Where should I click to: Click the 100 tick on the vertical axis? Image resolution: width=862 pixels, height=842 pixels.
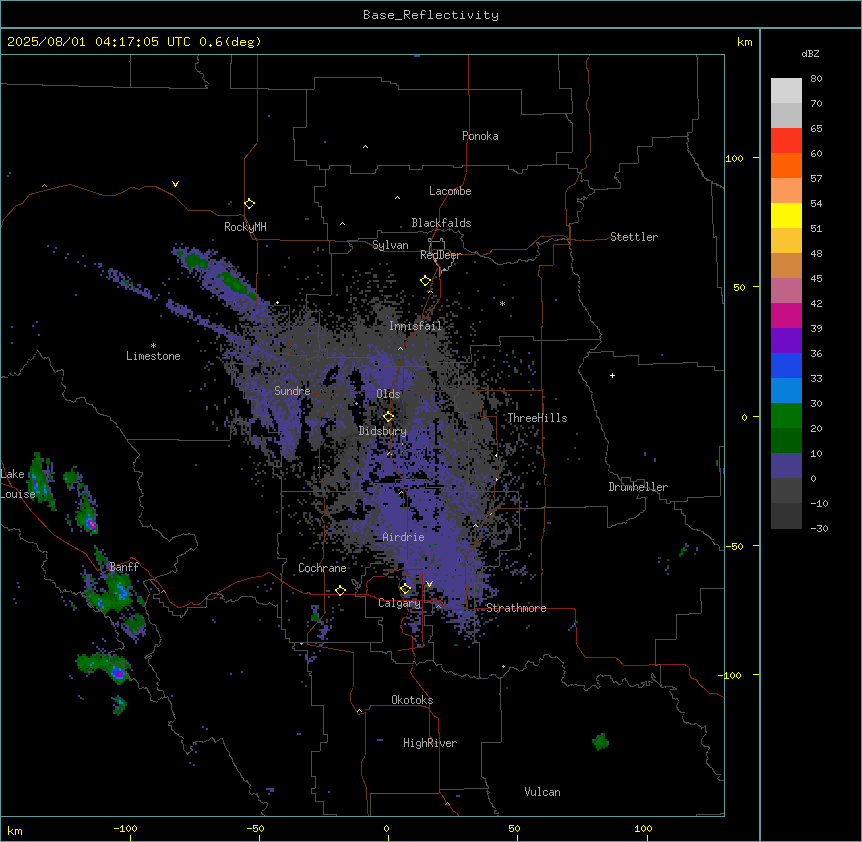tap(734, 158)
